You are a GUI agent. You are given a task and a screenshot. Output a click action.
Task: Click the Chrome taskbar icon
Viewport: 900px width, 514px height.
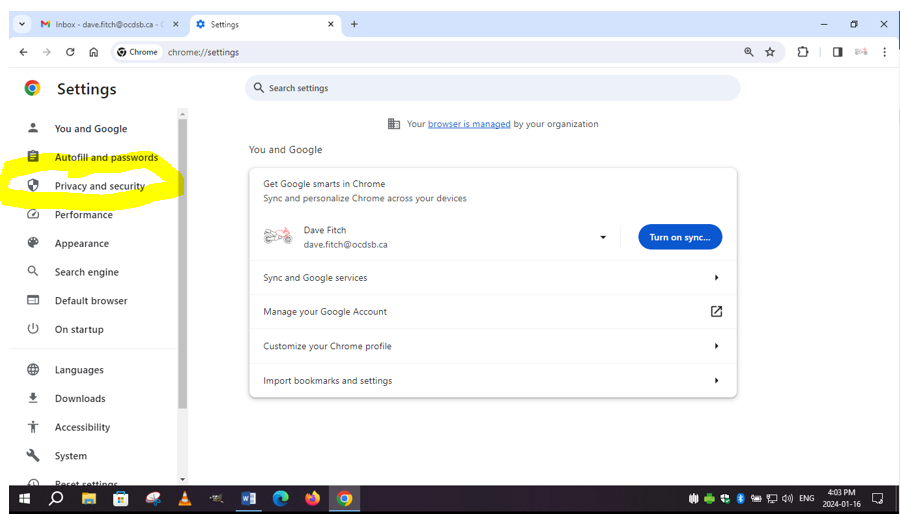(344, 499)
